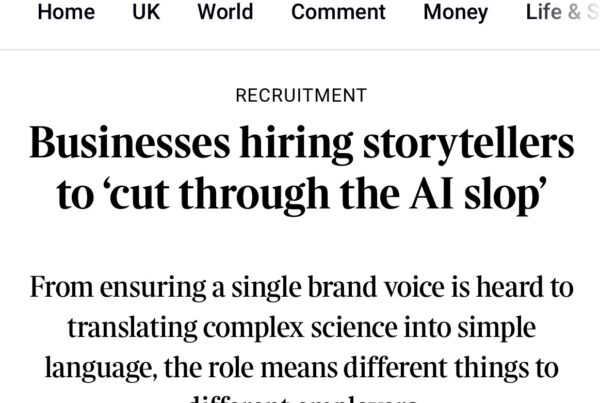Screen dimensions: 600x403
Task: Click the cut-off bottom line of the subheading
Action: 300,396
